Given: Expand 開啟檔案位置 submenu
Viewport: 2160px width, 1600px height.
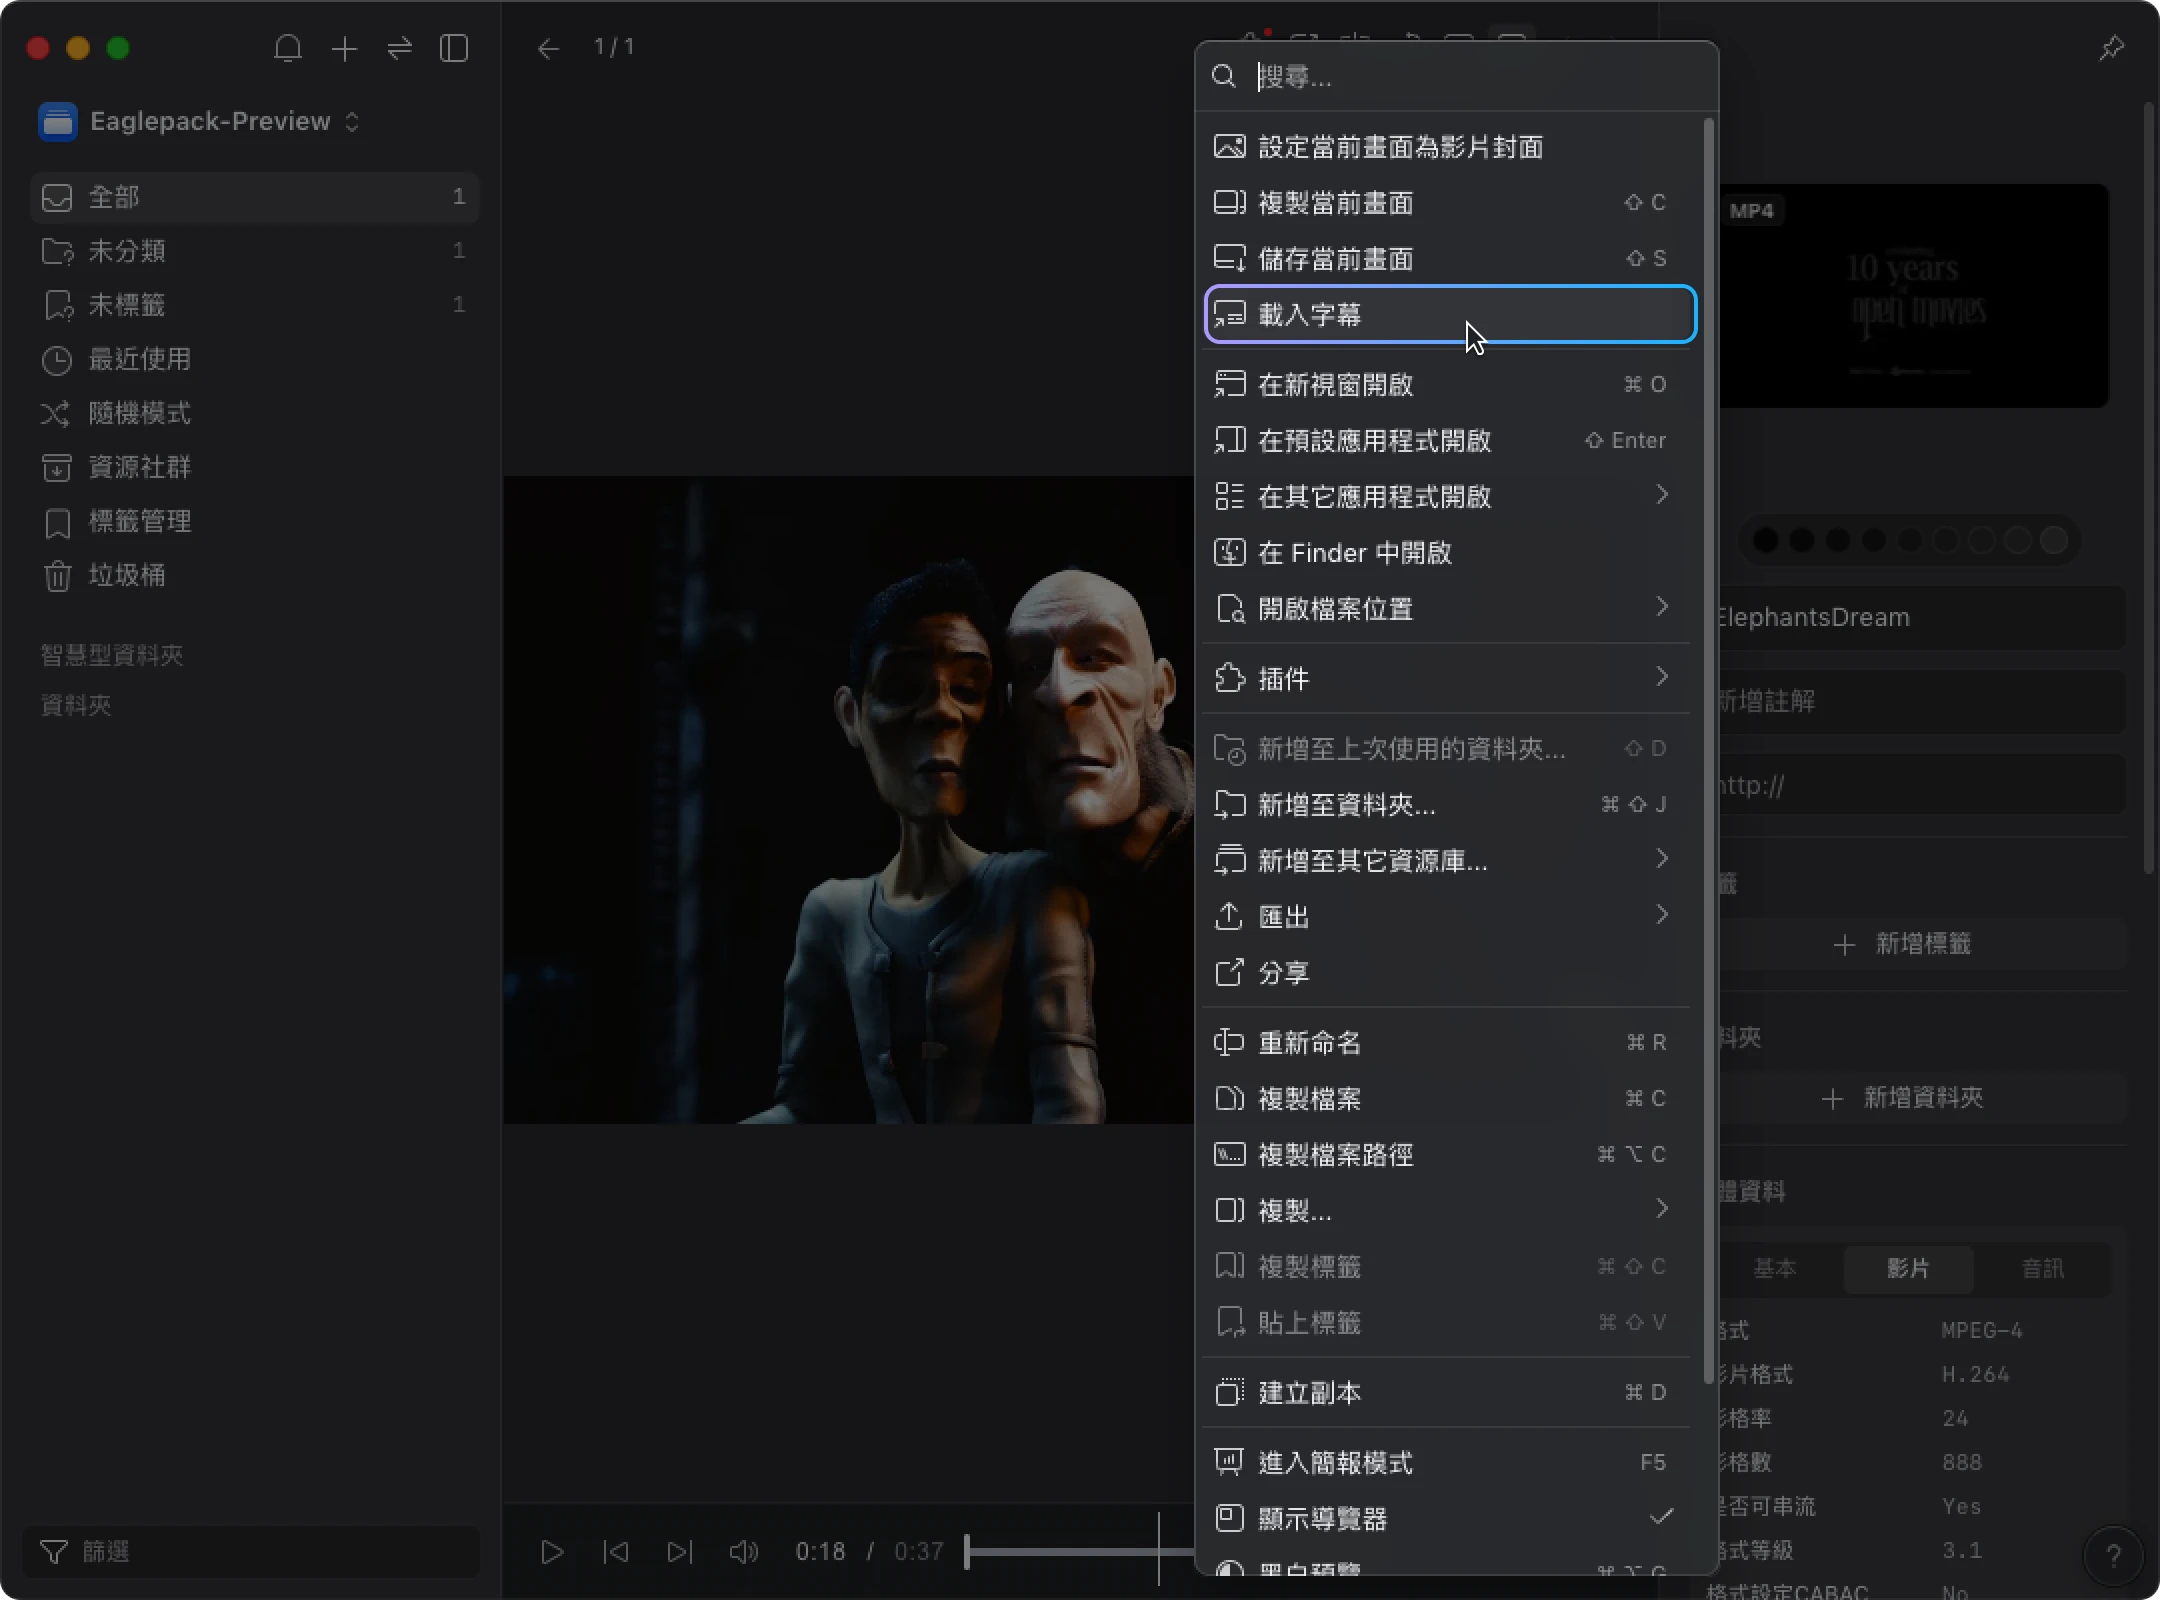Looking at the screenshot, I should pyautogui.click(x=1450, y=609).
